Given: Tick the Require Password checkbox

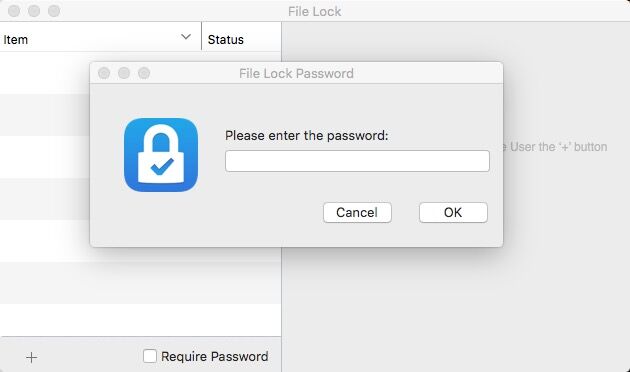Looking at the screenshot, I should [x=150, y=356].
